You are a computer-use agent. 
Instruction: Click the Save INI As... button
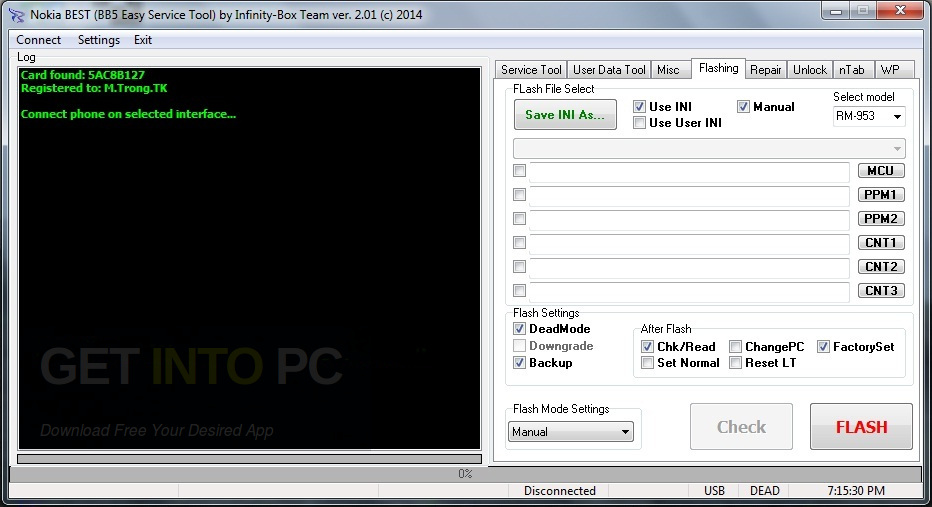coord(565,115)
